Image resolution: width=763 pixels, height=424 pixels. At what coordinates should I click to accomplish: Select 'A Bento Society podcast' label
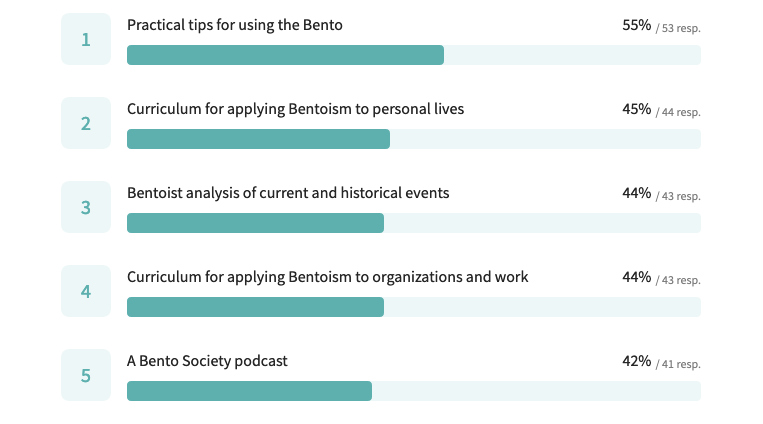[207, 361]
